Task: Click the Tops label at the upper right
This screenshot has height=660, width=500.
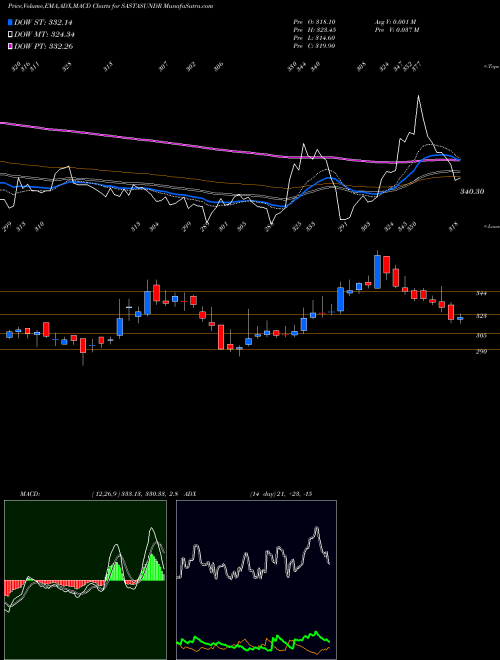Action: (x=491, y=67)
